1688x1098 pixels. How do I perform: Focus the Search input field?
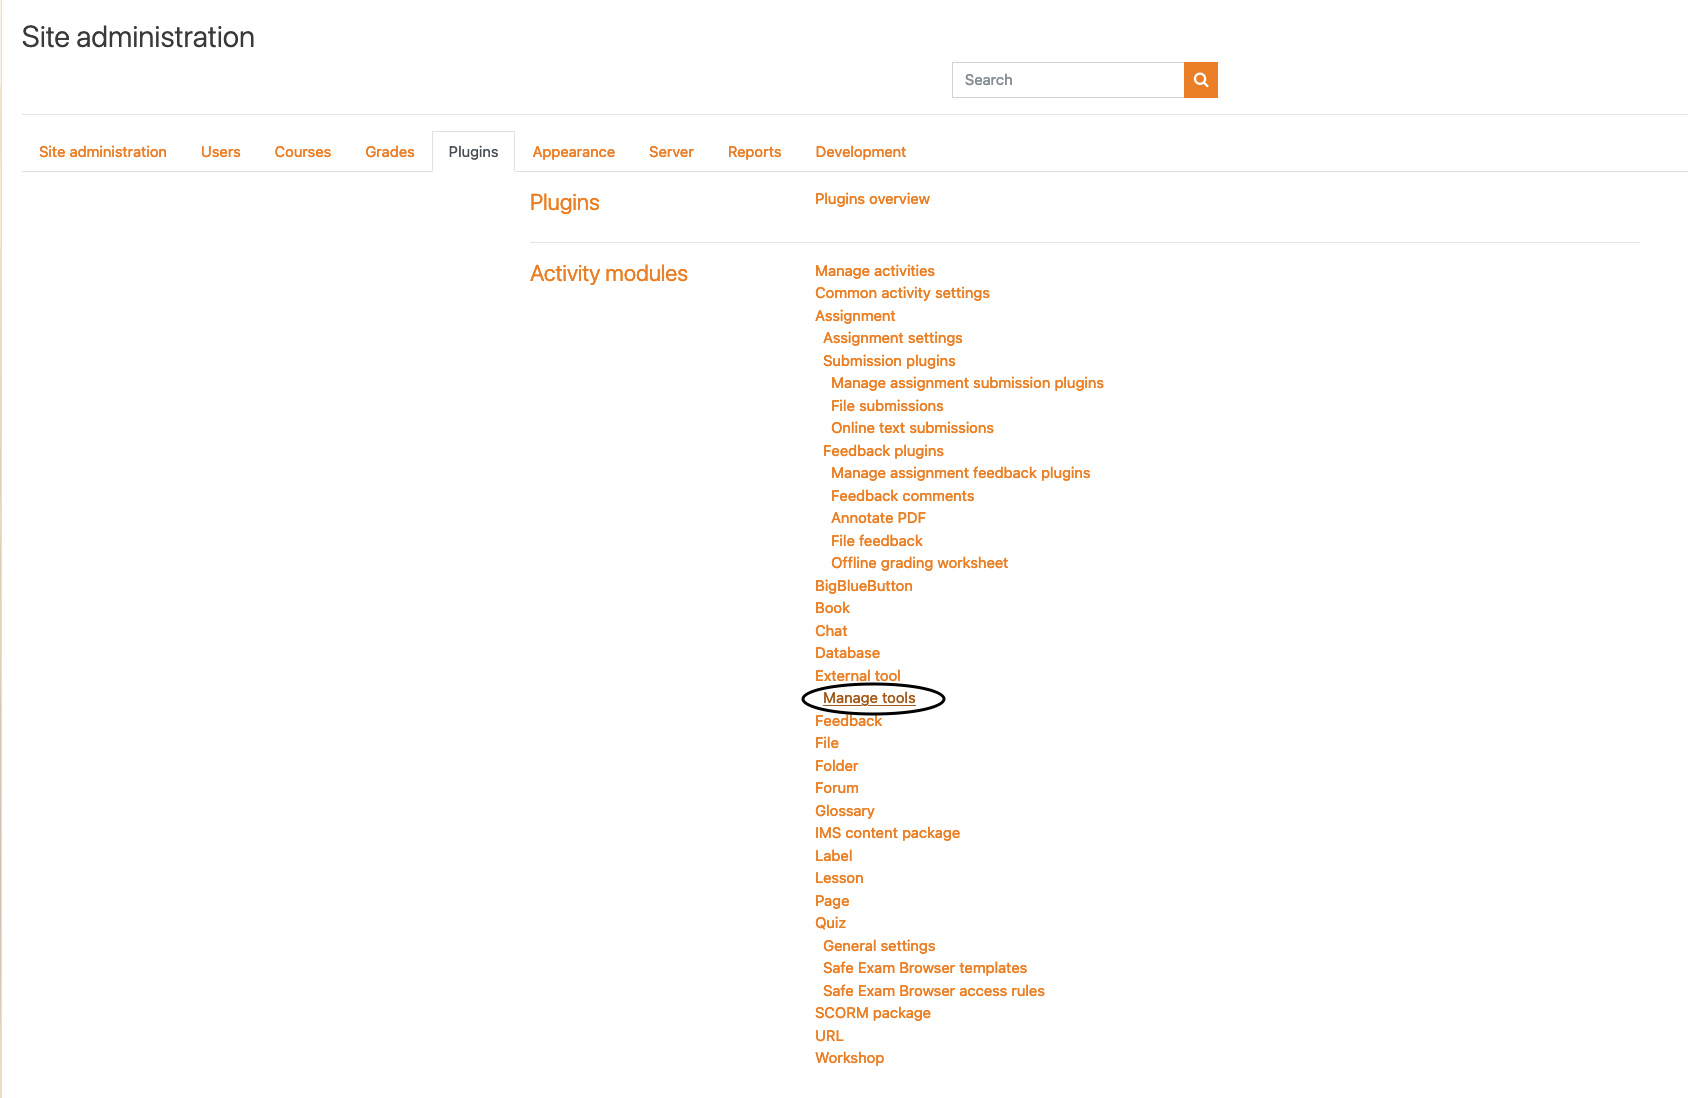(1067, 80)
